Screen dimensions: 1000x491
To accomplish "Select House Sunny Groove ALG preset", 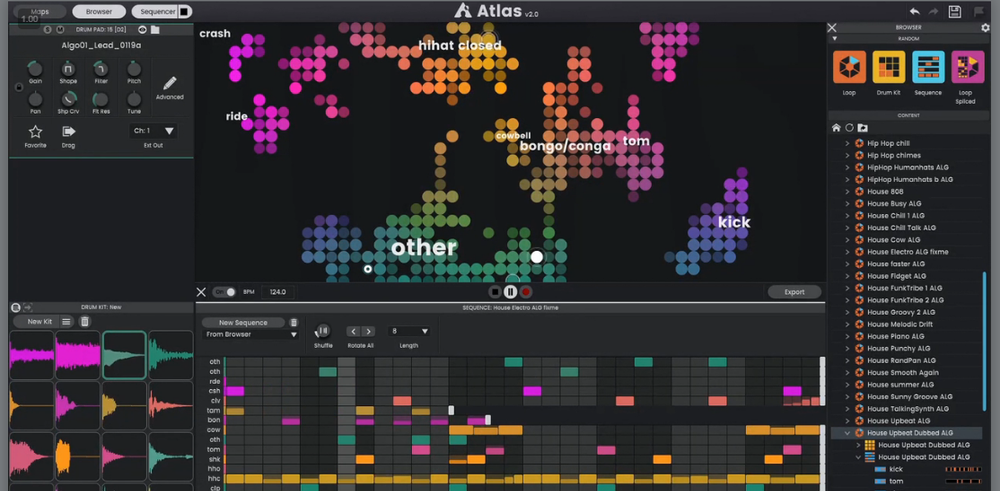I will (x=909, y=397).
